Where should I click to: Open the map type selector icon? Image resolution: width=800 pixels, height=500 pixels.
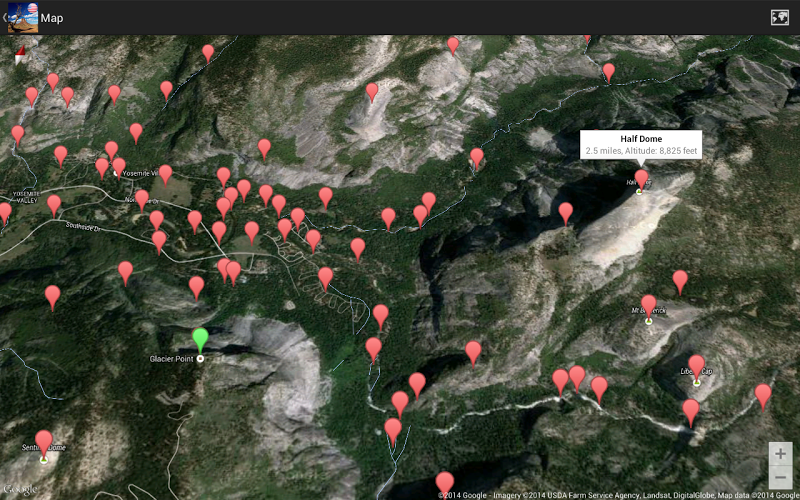click(x=780, y=17)
